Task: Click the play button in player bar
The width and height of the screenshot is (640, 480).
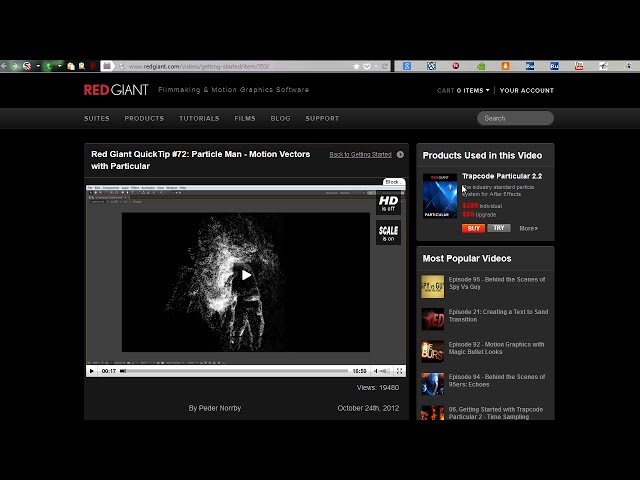Action: pos(92,371)
